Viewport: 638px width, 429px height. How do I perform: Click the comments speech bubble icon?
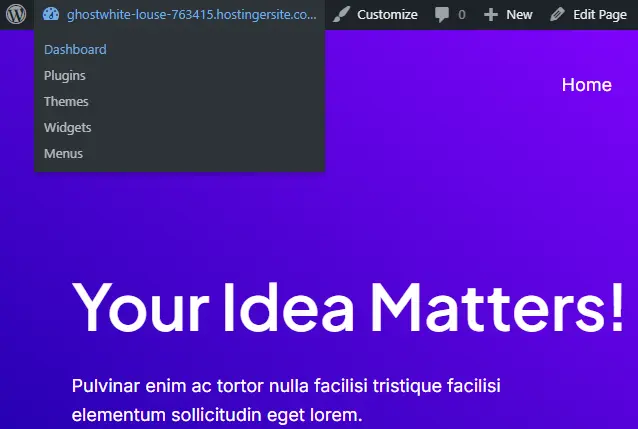tap(442, 15)
